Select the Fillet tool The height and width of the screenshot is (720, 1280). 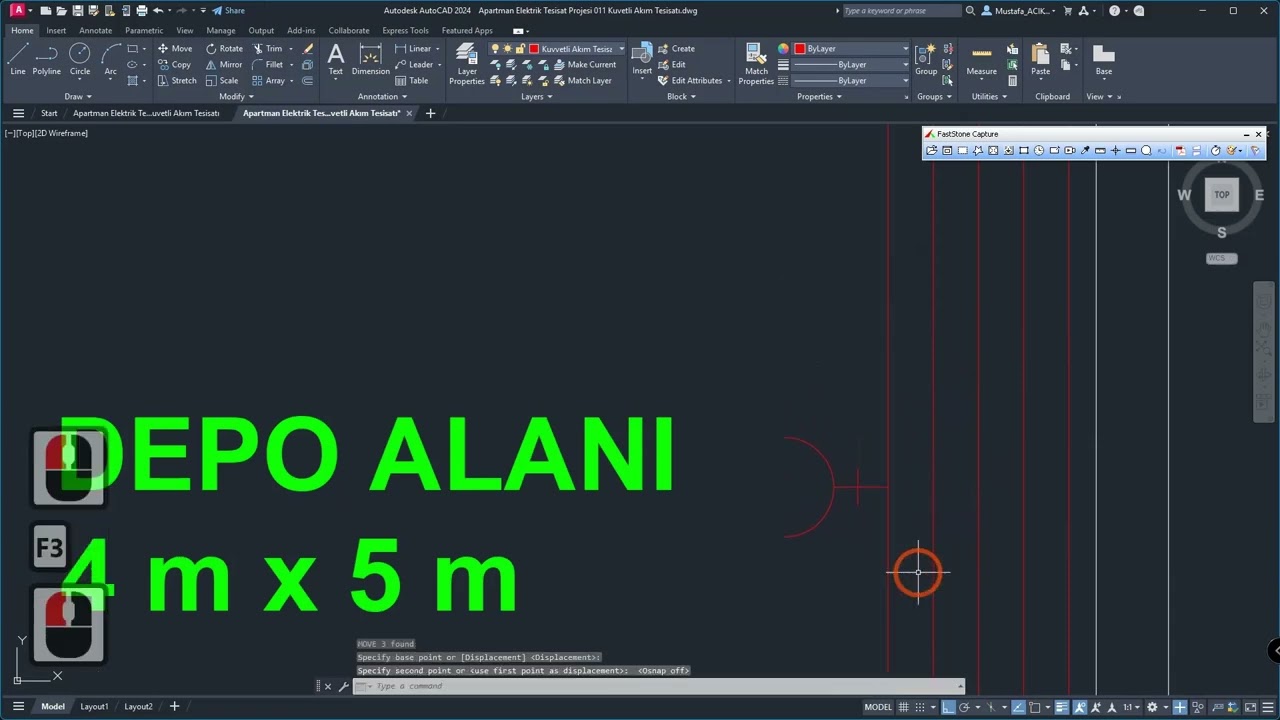[267, 64]
